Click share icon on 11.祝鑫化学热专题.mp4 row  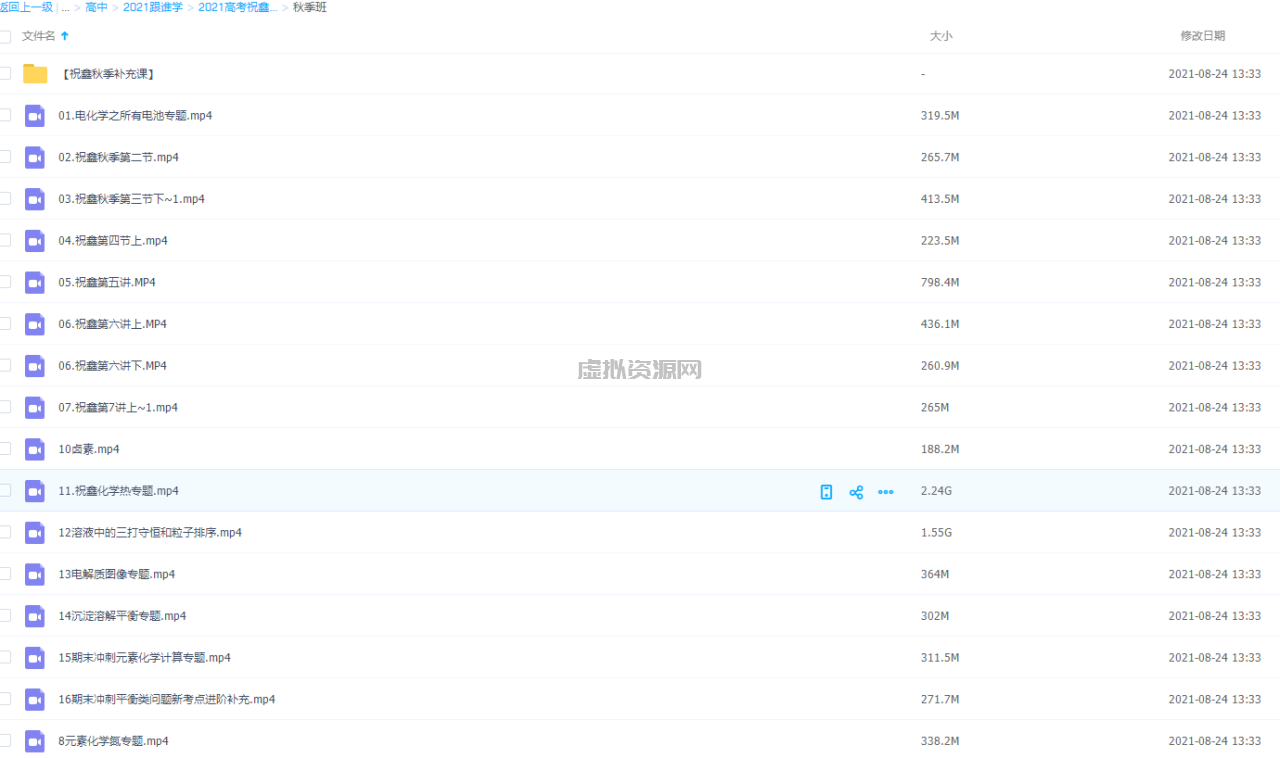pos(856,492)
